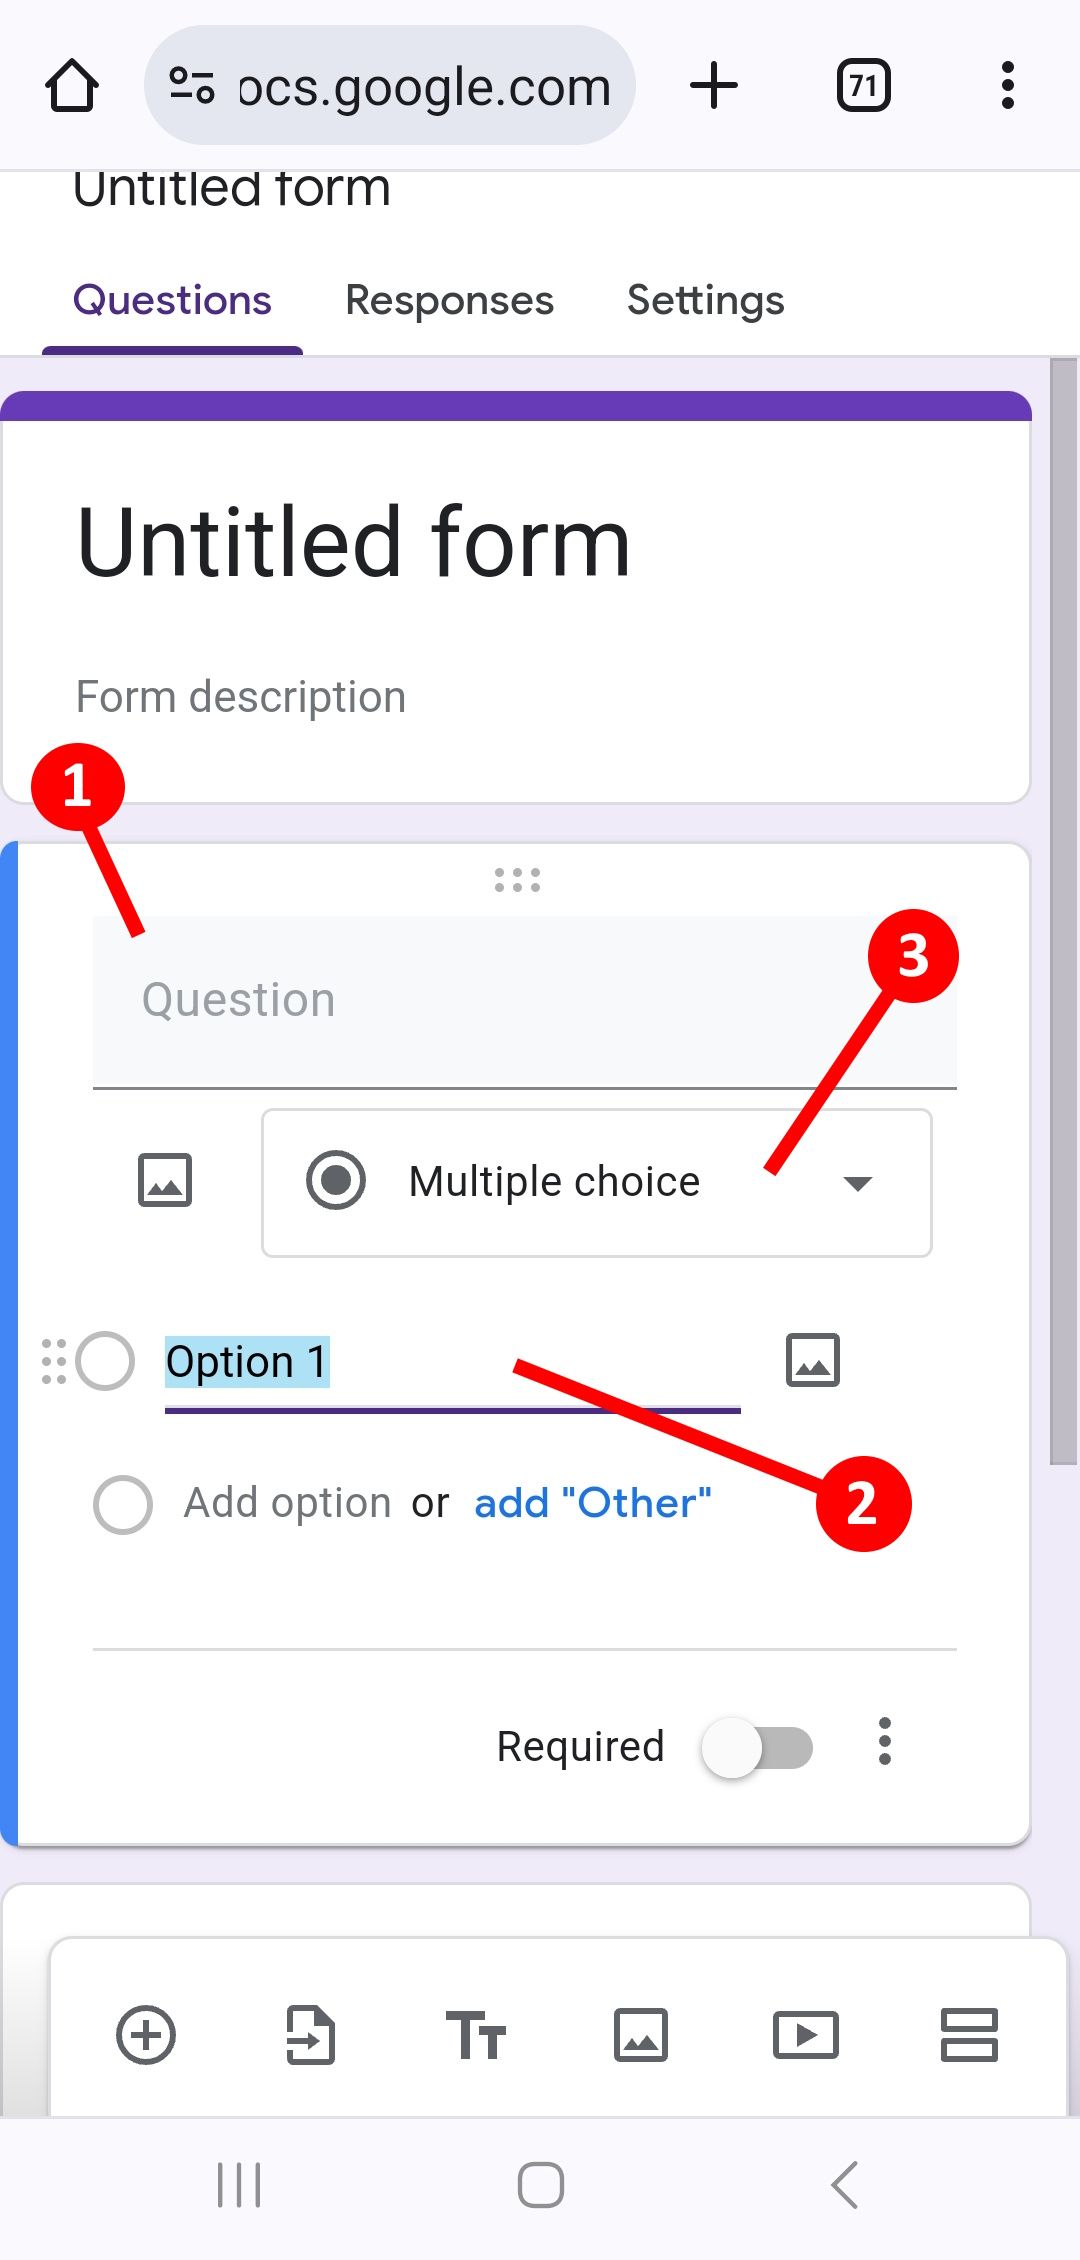Open the browser's three-dot menu
The width and height of the screenshot is (1080, 2260).
tap(1006, 85)
